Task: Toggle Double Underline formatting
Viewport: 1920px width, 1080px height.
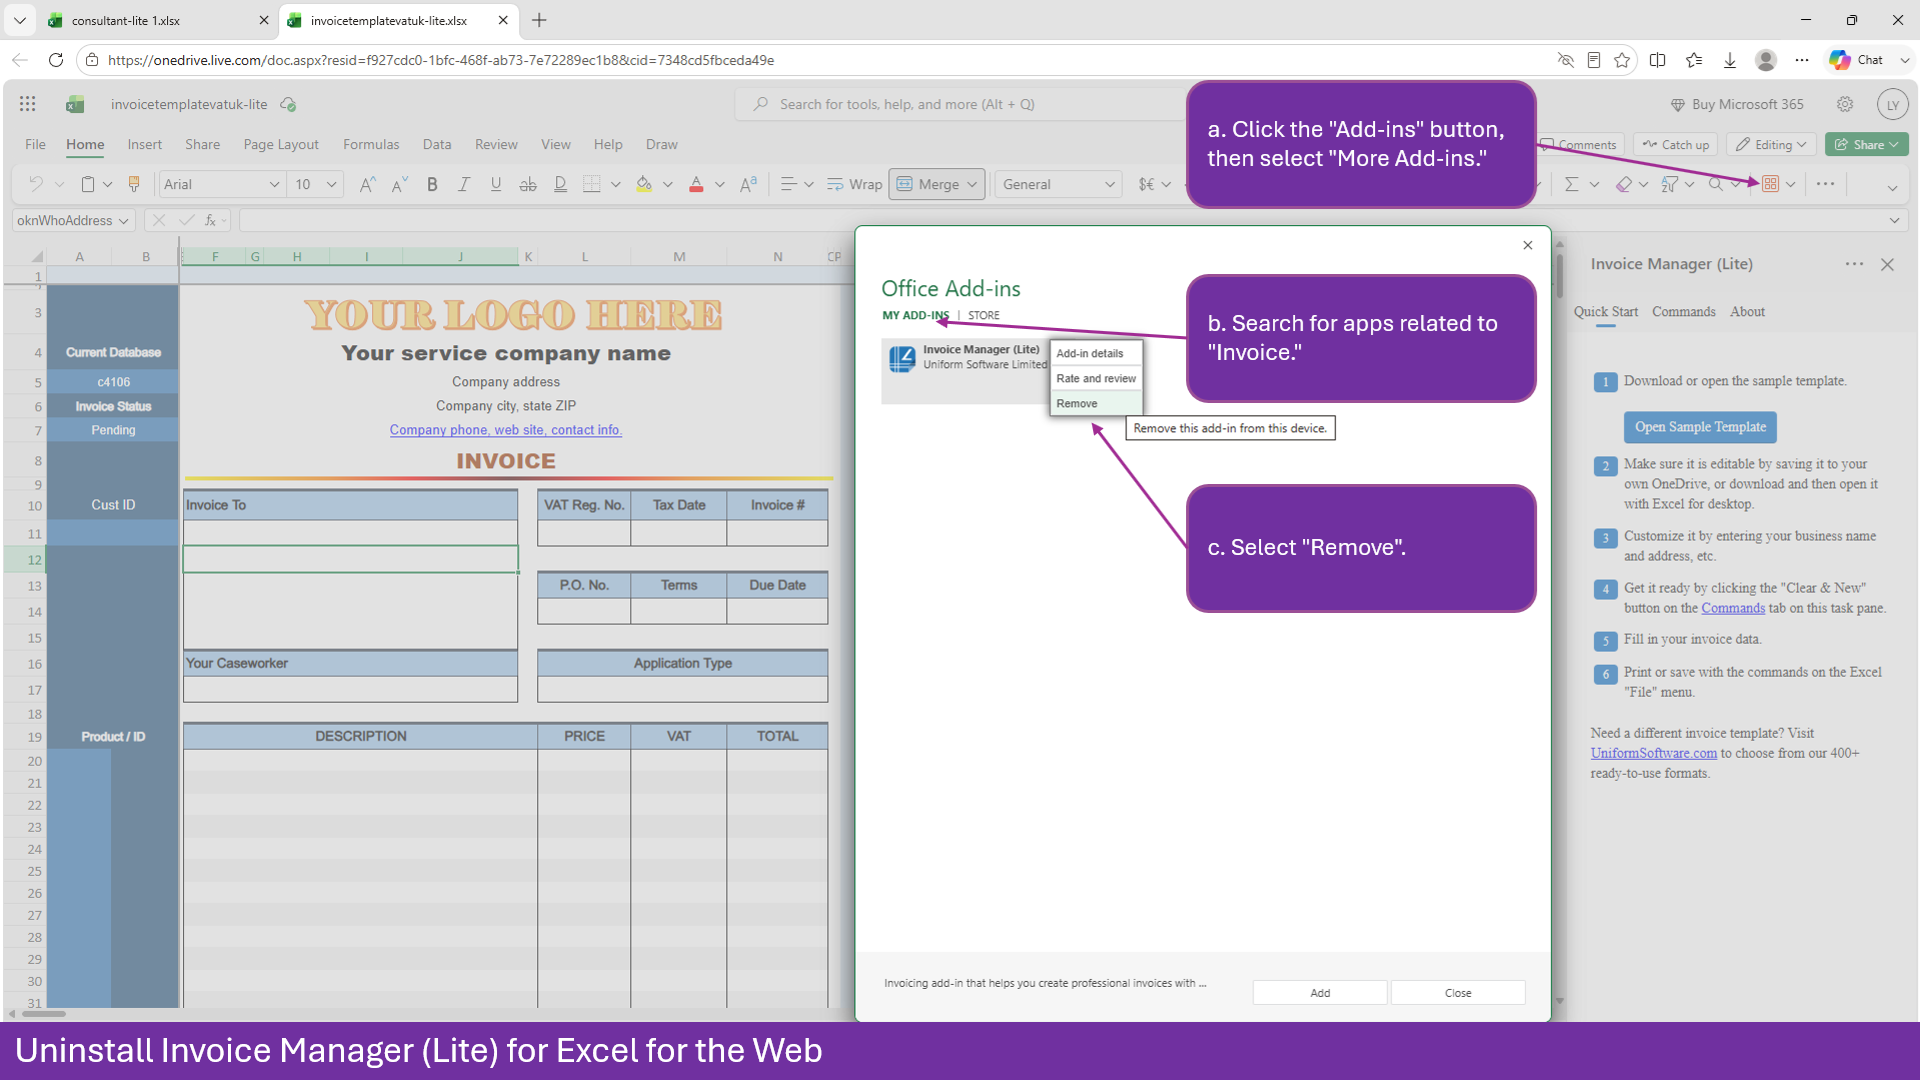Action: [x=560, y=184]
